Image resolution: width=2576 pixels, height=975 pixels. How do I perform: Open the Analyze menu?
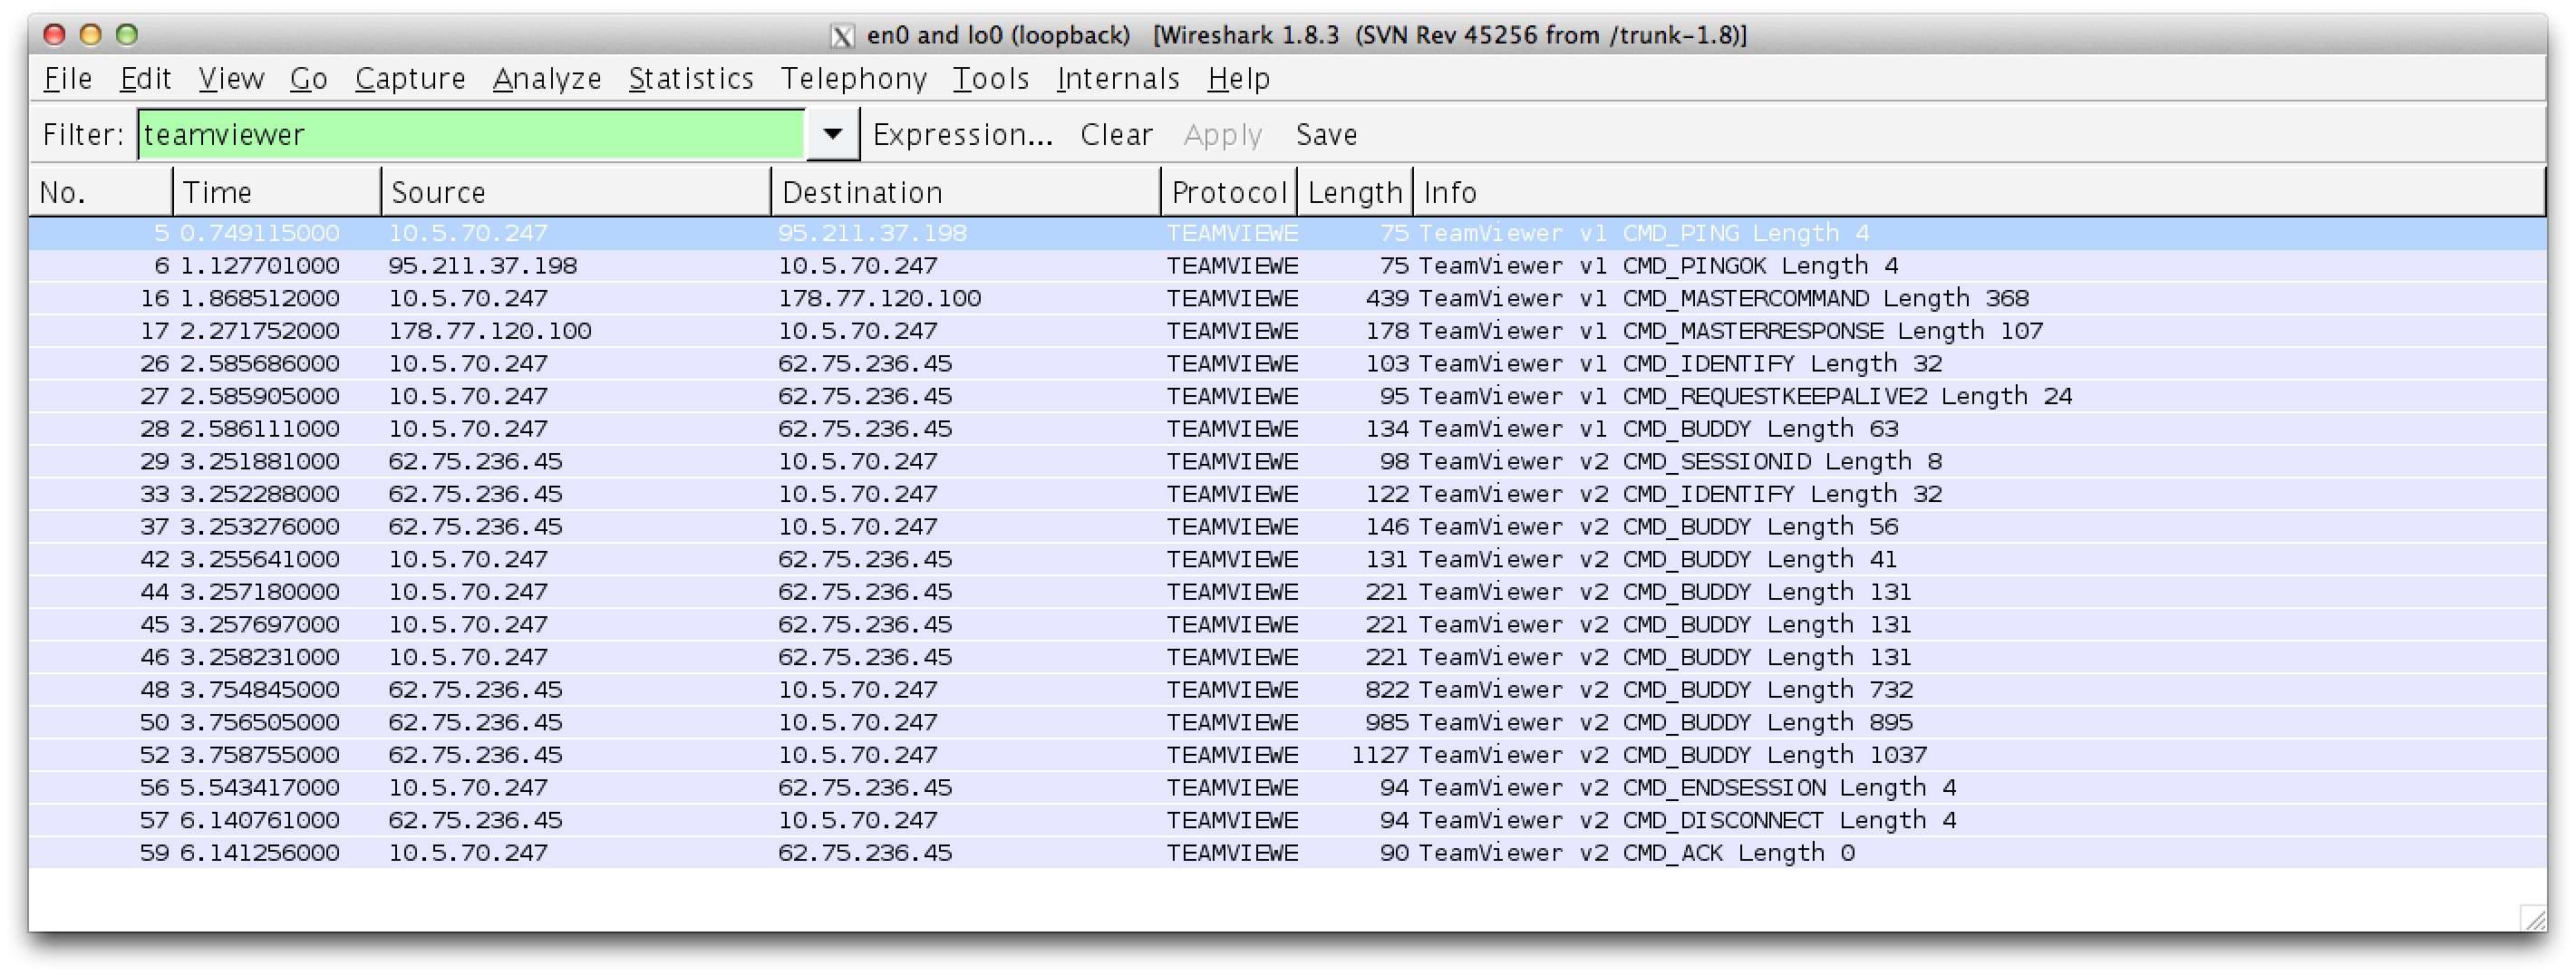tap(547, 78)
